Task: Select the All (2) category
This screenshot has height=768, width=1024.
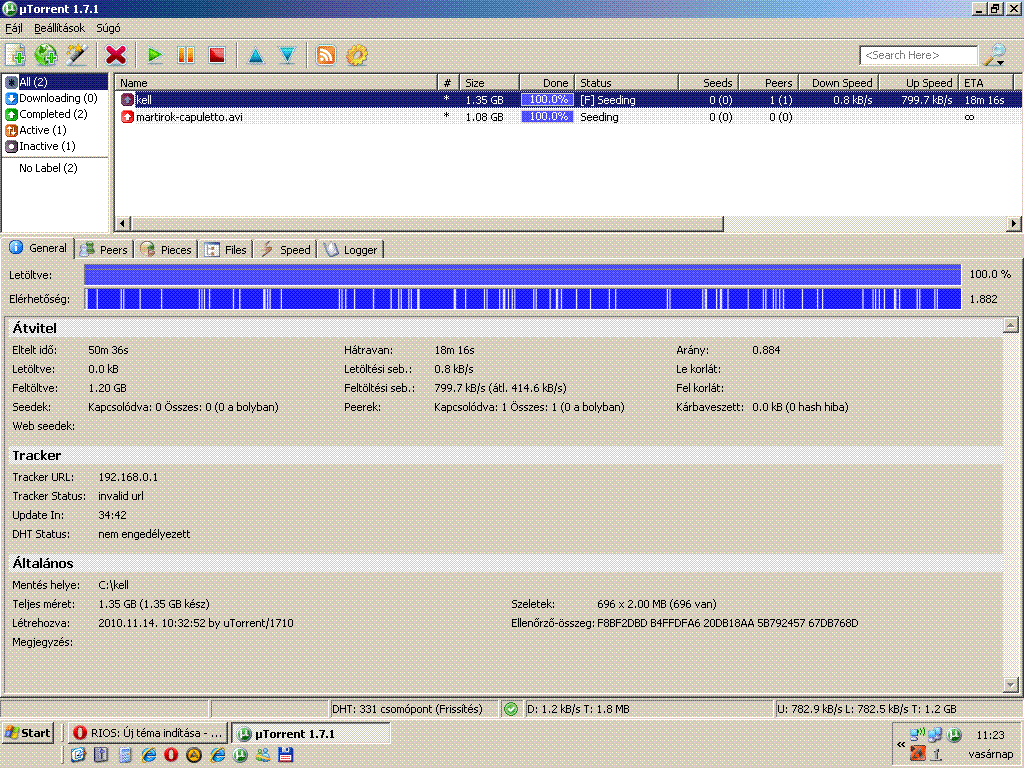Action: coord(55,82)
